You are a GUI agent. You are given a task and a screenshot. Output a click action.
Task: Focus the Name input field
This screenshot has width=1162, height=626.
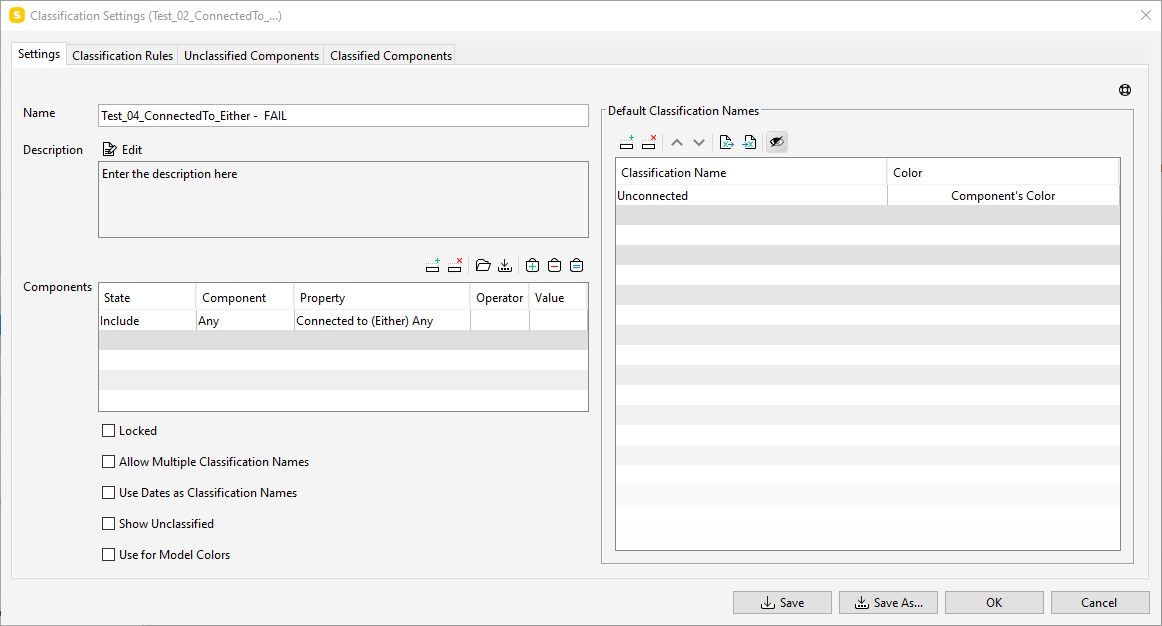click(343, 116)
